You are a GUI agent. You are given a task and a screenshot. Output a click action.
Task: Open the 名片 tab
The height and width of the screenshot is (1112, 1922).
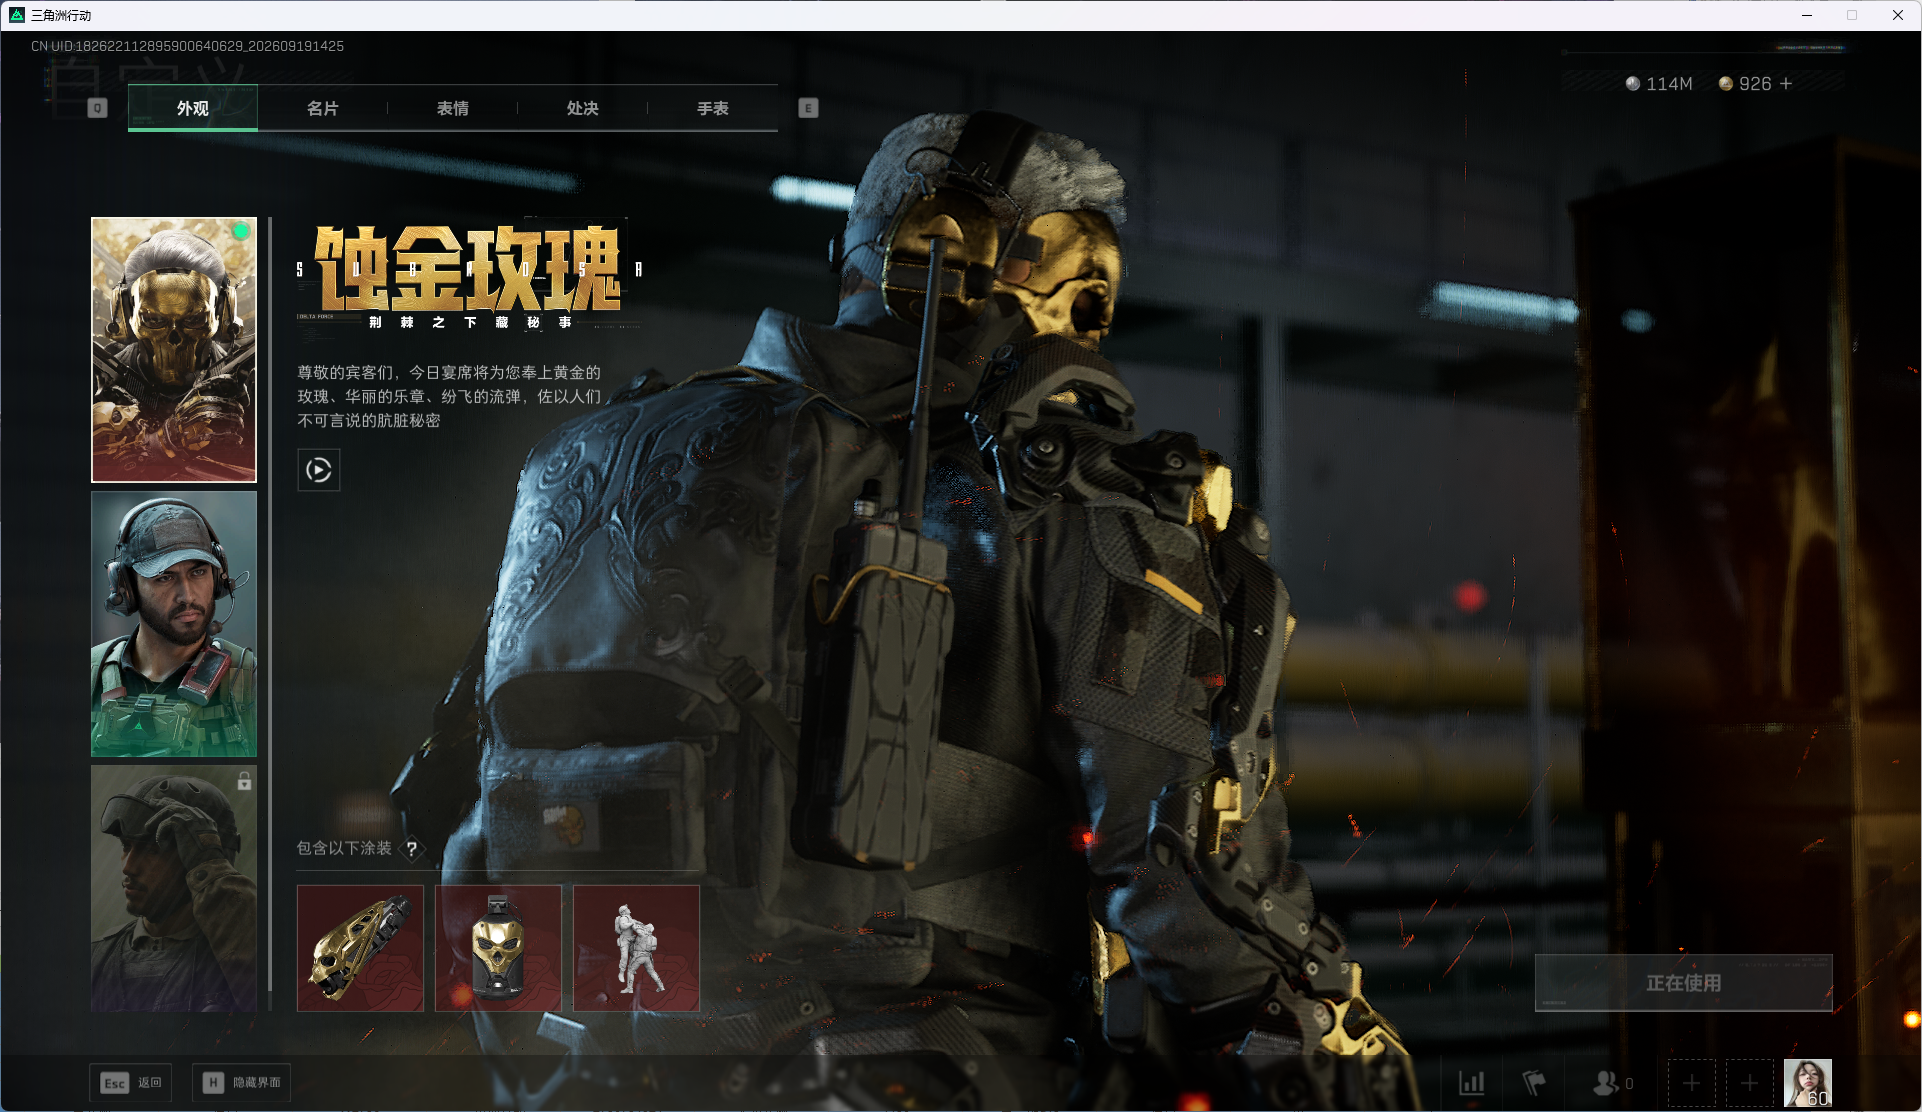(x=323, y=108)
